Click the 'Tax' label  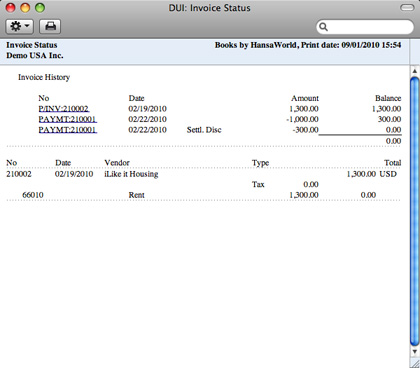pyautogui.click(x=258, y=184)
